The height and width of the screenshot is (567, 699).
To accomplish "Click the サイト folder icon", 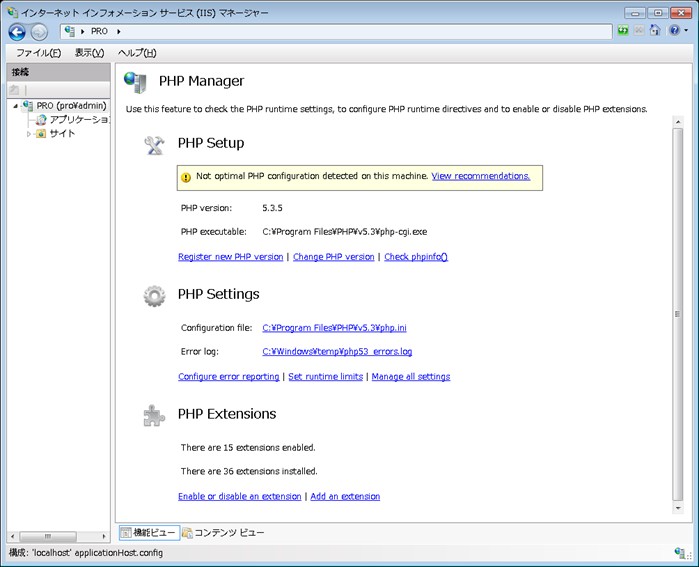I will 41,133.
